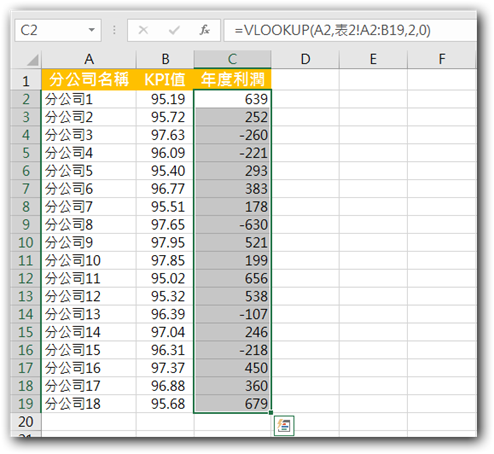Click the KPI值 header cell
This screenshot has width=494, height=454.
[x=165, y=80]
